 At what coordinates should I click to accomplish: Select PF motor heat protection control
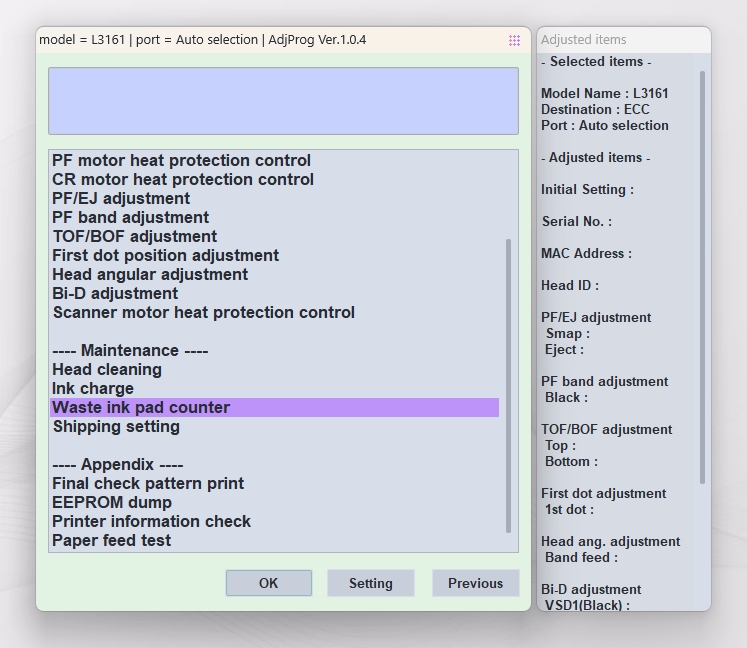[181, 160]
